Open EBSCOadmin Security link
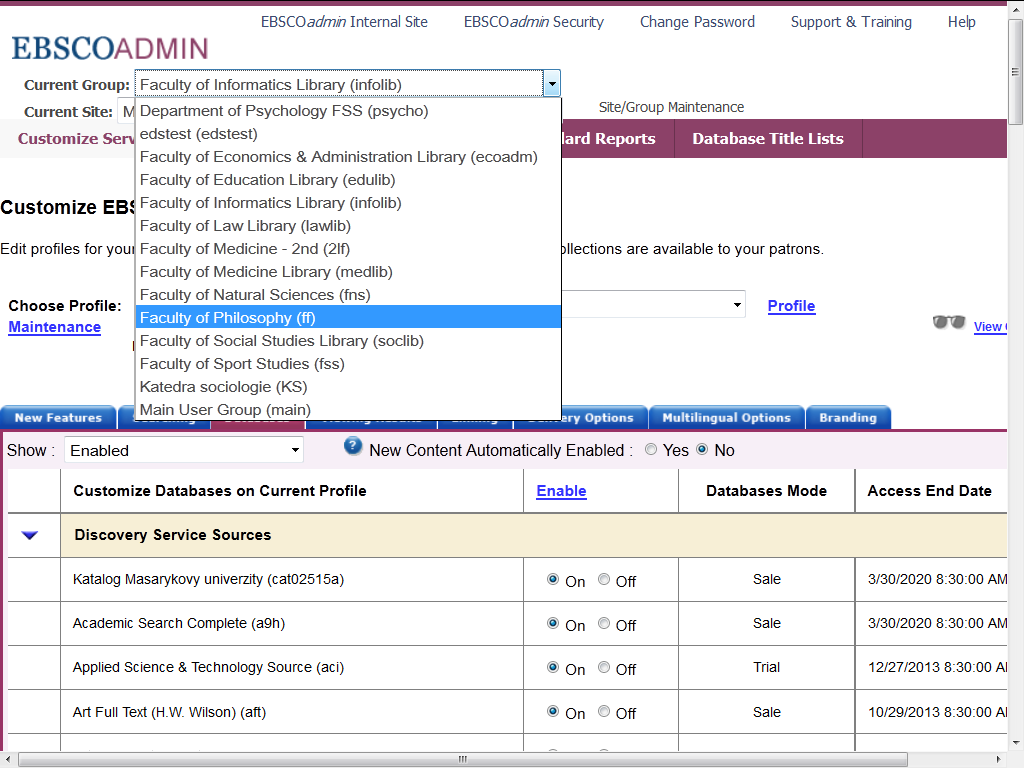This screenshot has height=768, width=1024. [x=534, y=22]
